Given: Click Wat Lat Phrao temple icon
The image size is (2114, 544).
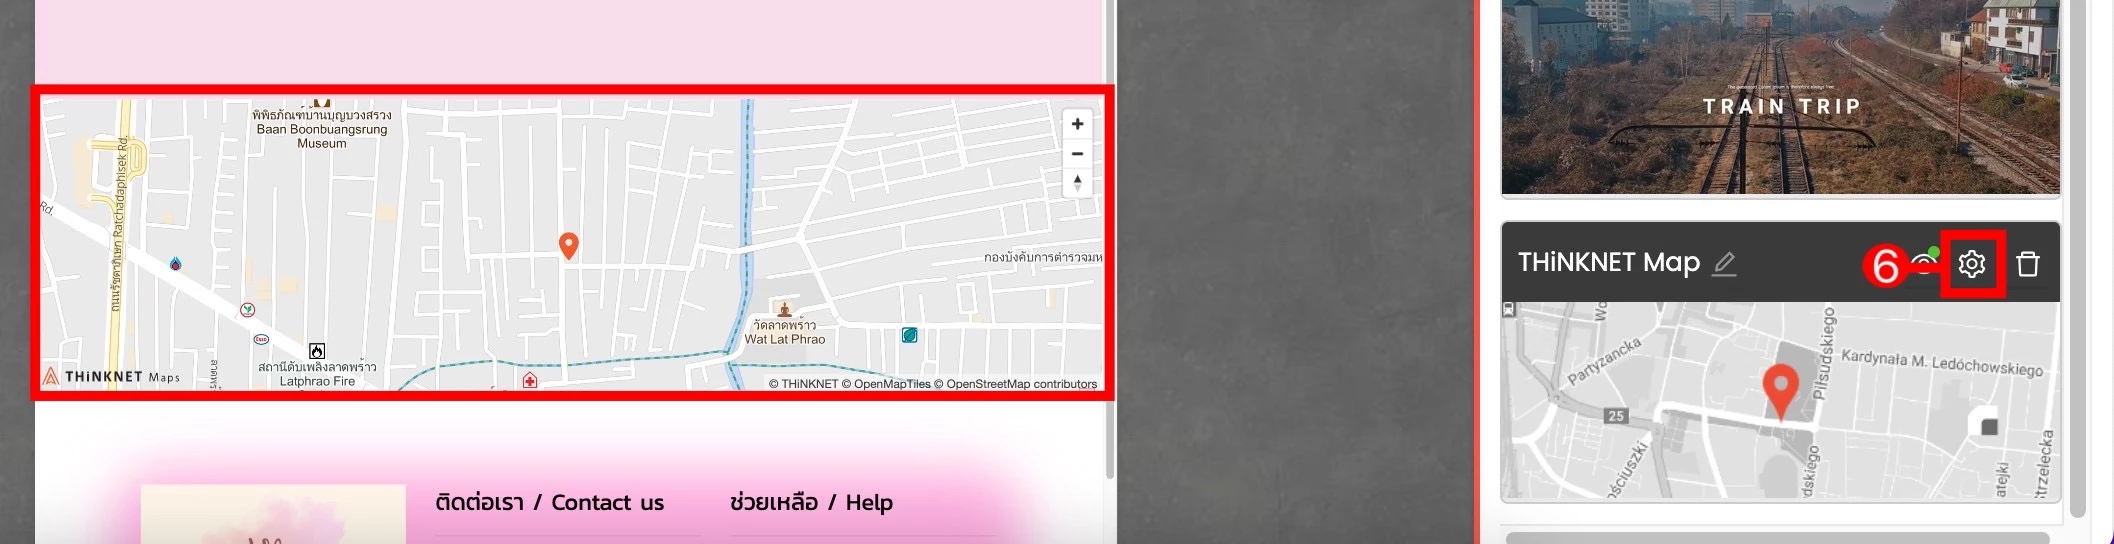Looking at the screenshot, I should [785, 309].
